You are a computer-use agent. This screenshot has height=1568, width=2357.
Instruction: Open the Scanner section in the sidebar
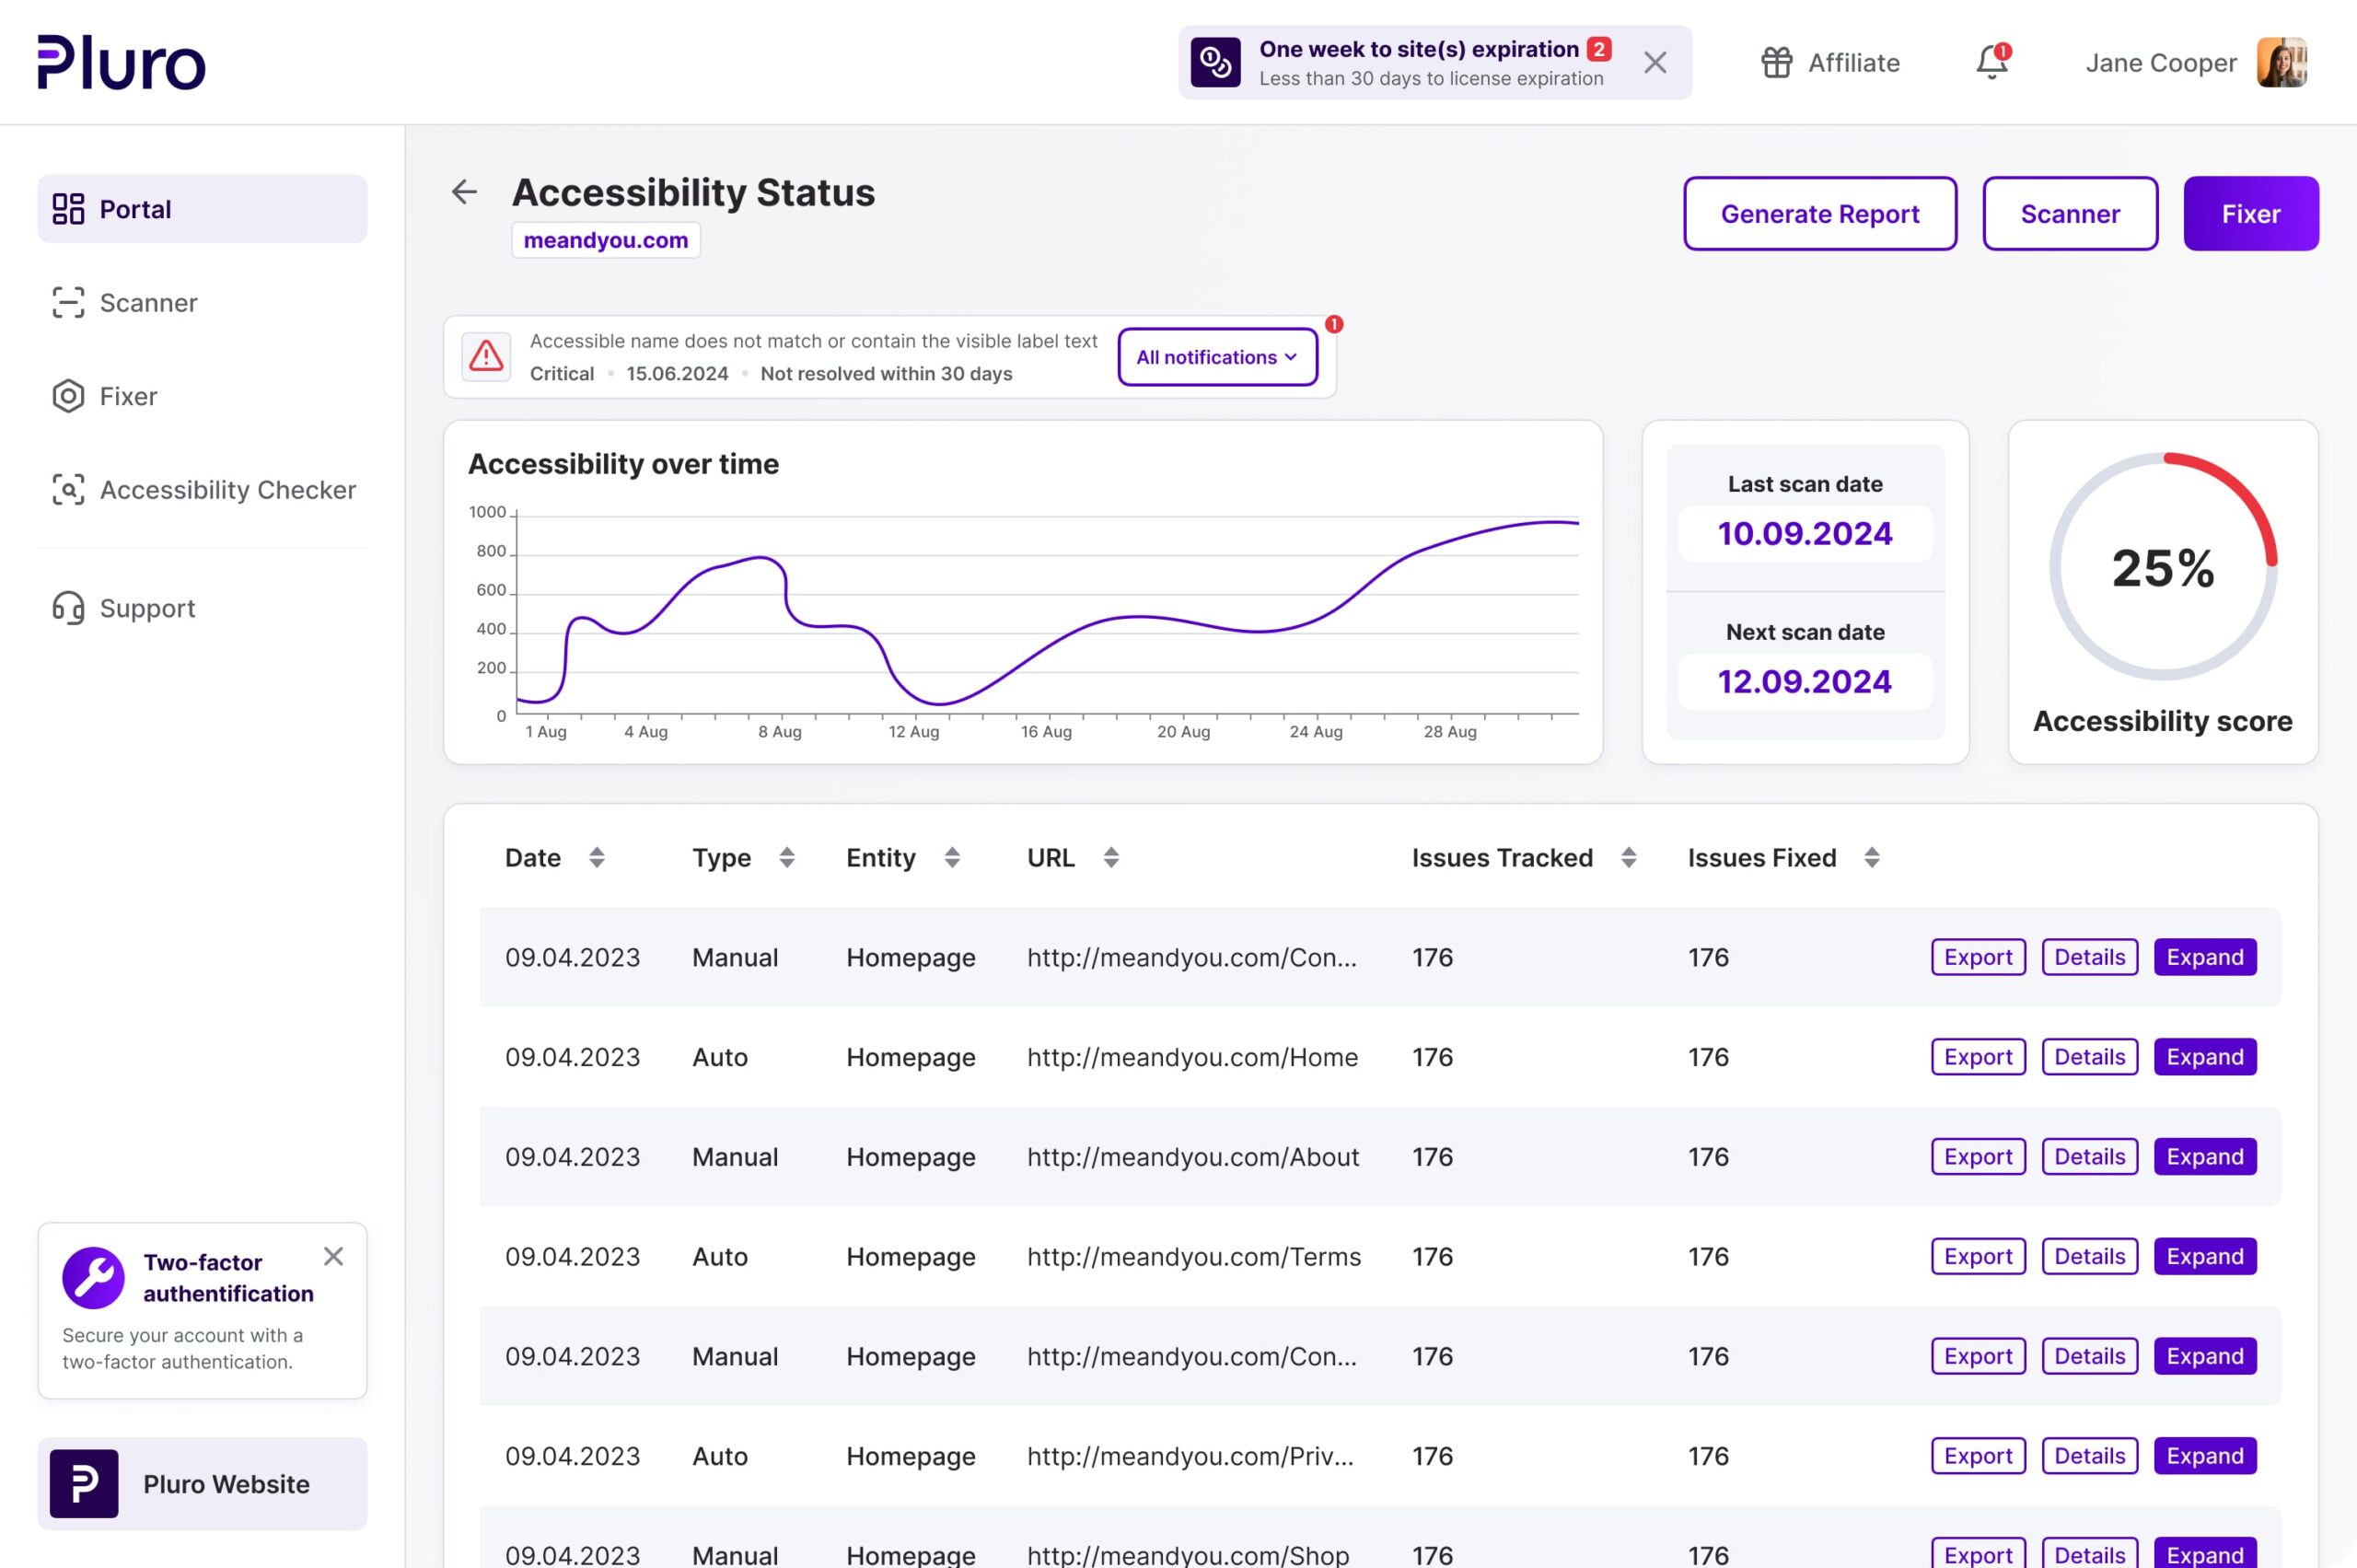(x=149, y=302)
